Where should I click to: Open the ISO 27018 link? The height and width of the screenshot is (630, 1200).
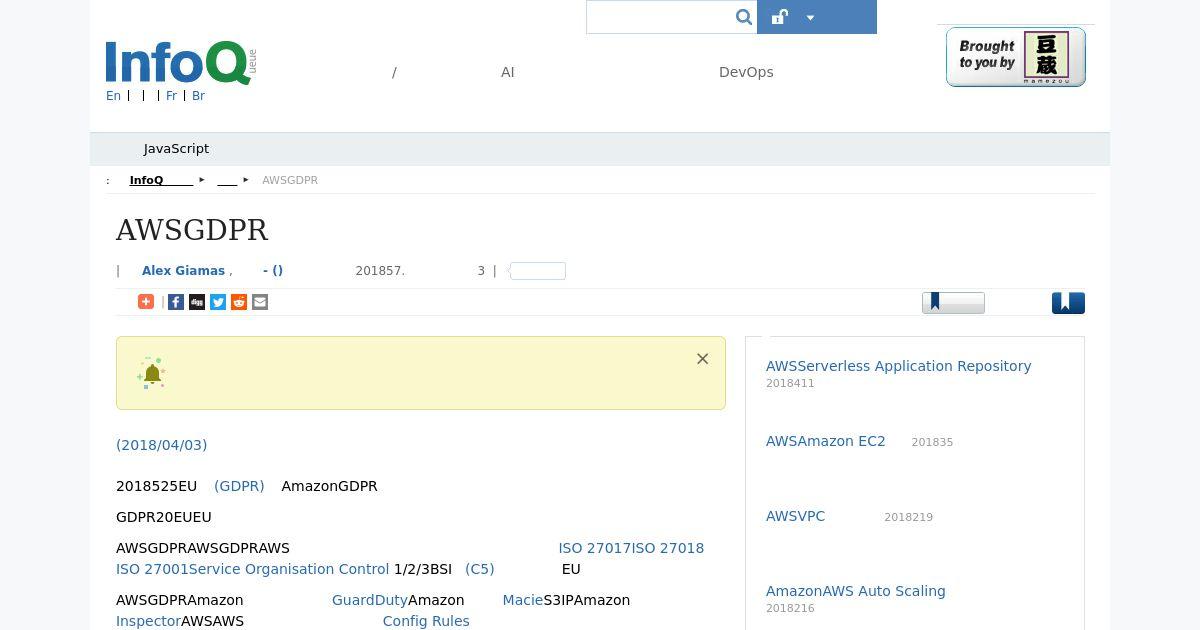tap(668, 548)
